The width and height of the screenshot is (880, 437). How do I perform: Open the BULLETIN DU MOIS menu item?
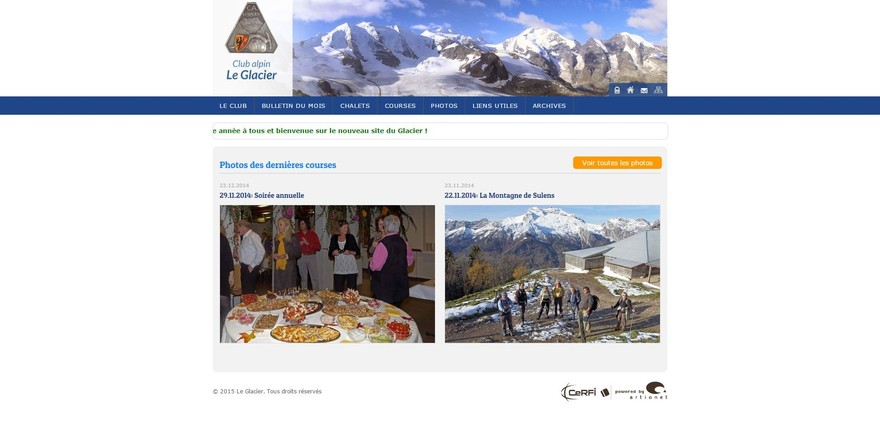(293, 105)
